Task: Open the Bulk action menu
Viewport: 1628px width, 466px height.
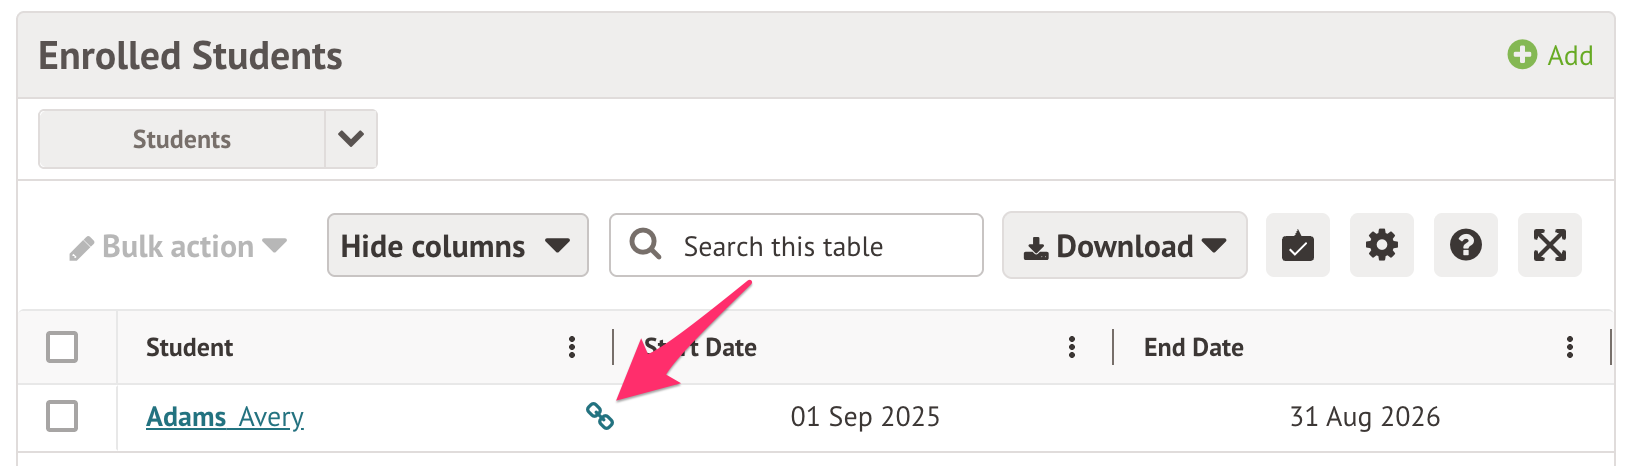Action: 178,247
